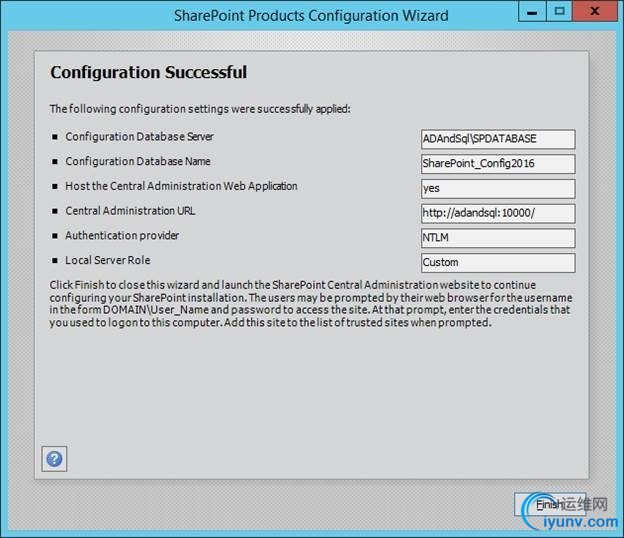624x538 pixels.
Task: Click the Central Administration URL label
Action: (x=130, y=211)
